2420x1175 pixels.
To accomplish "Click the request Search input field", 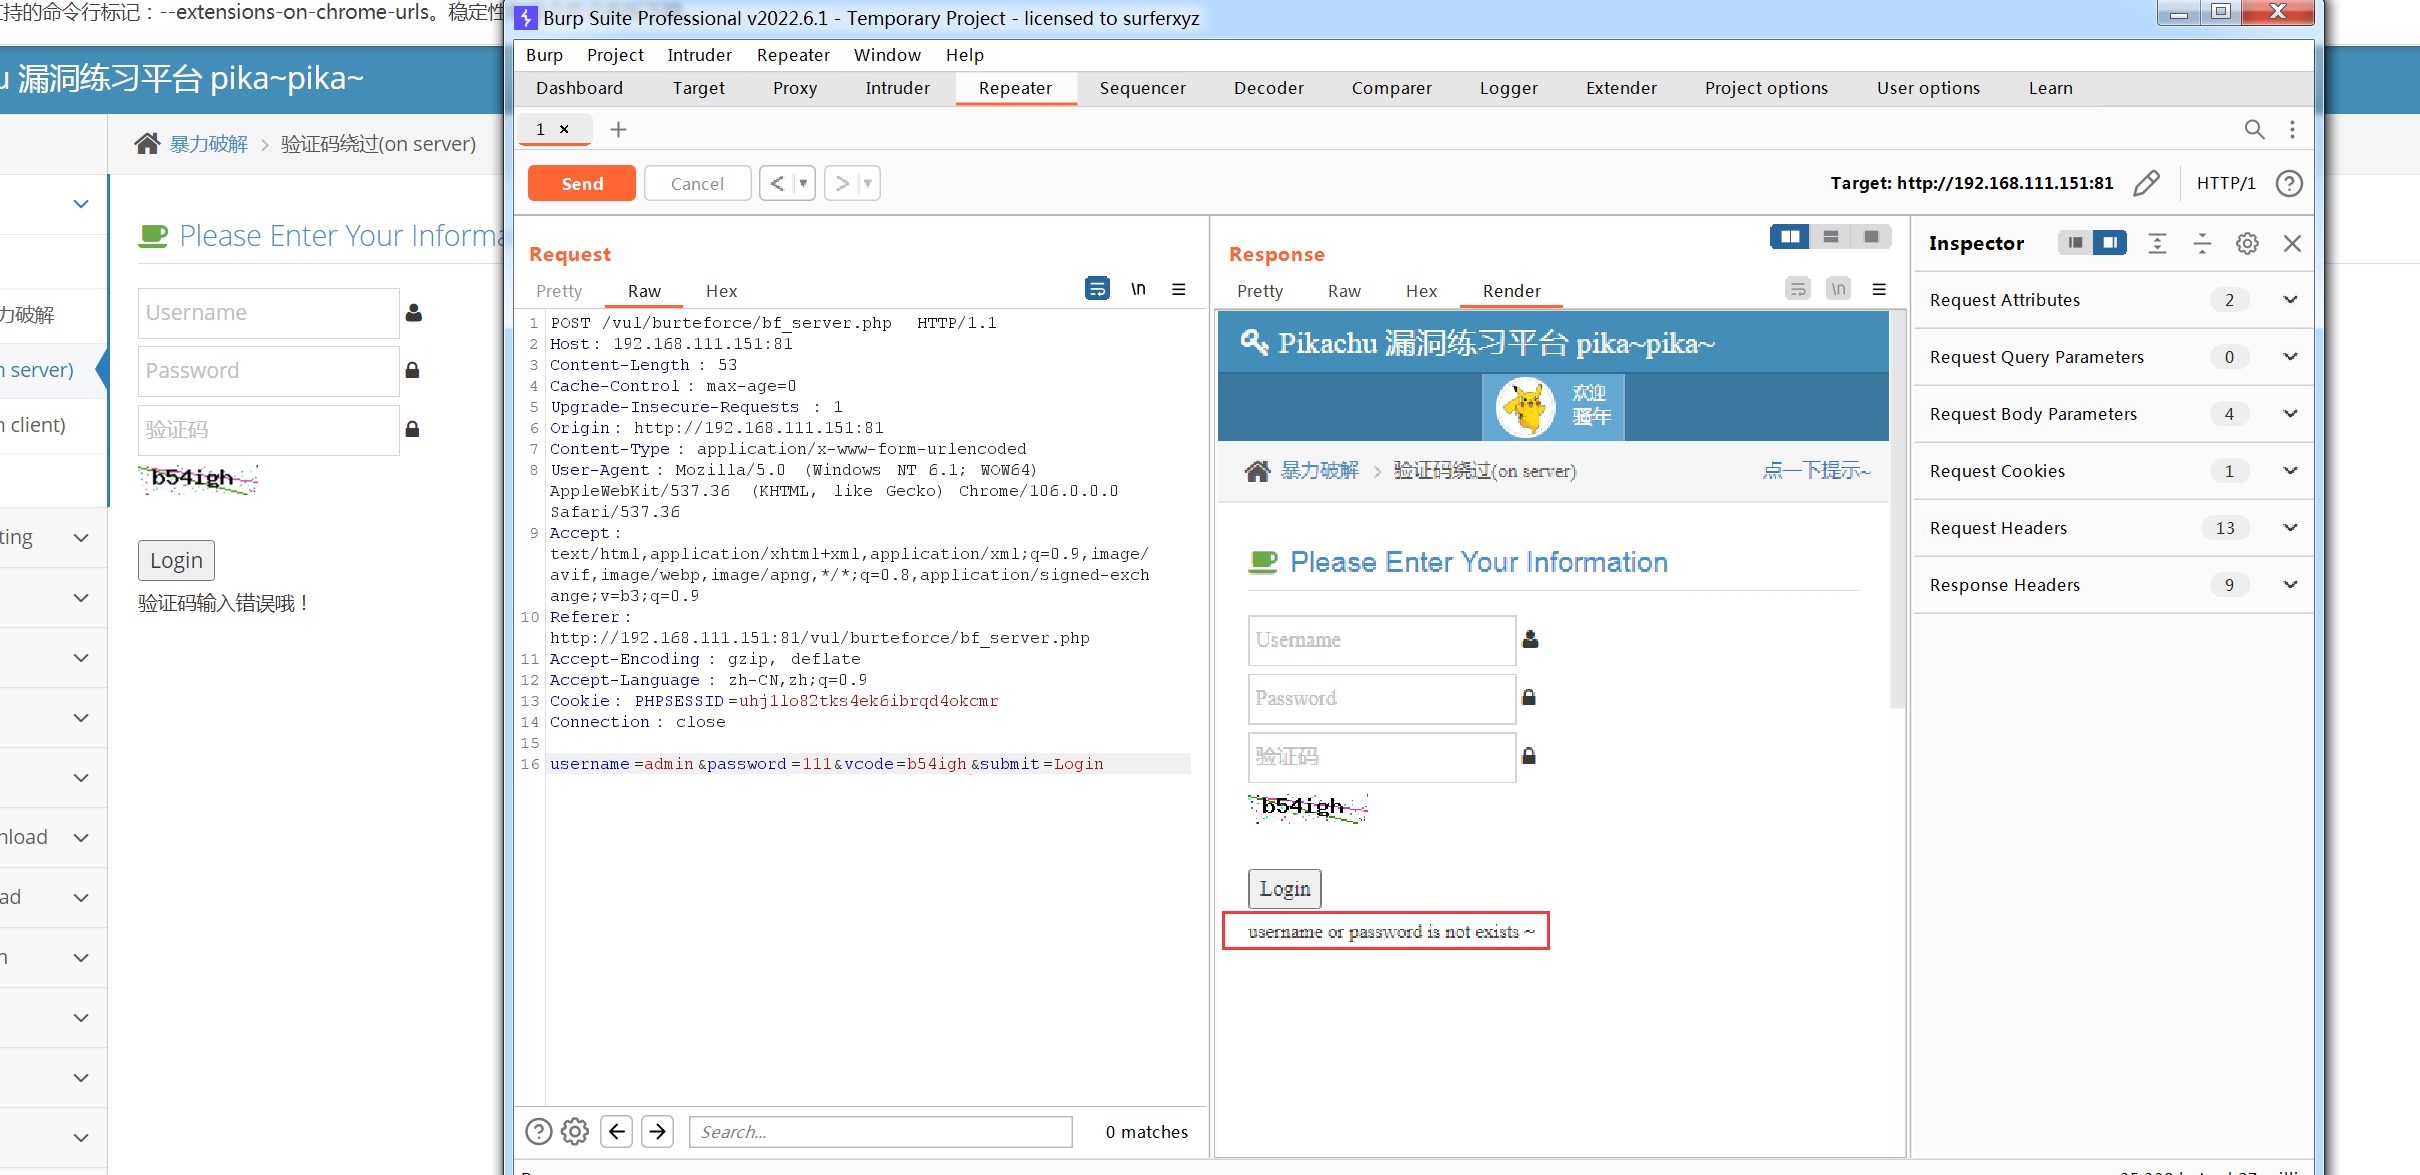I will (880, 1131).
